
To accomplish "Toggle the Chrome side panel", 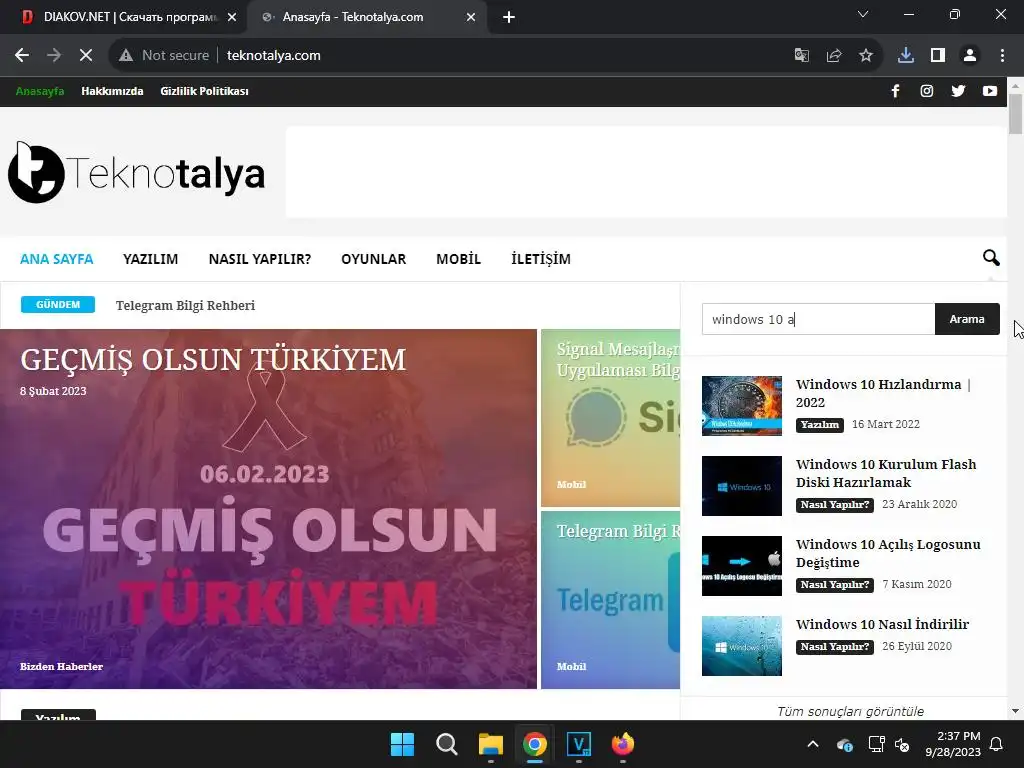I will [938, 56].
